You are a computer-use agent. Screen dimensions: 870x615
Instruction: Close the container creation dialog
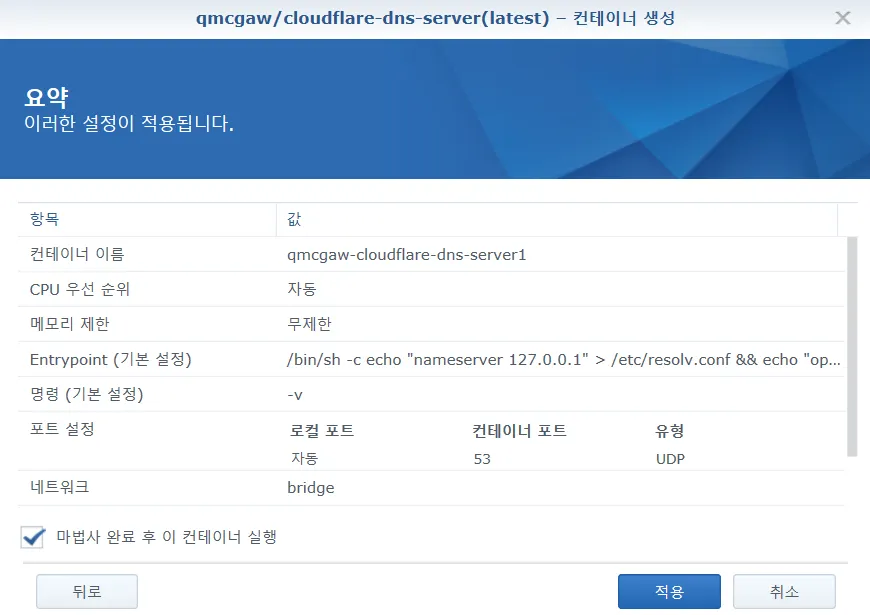click(x=842, y=18)
